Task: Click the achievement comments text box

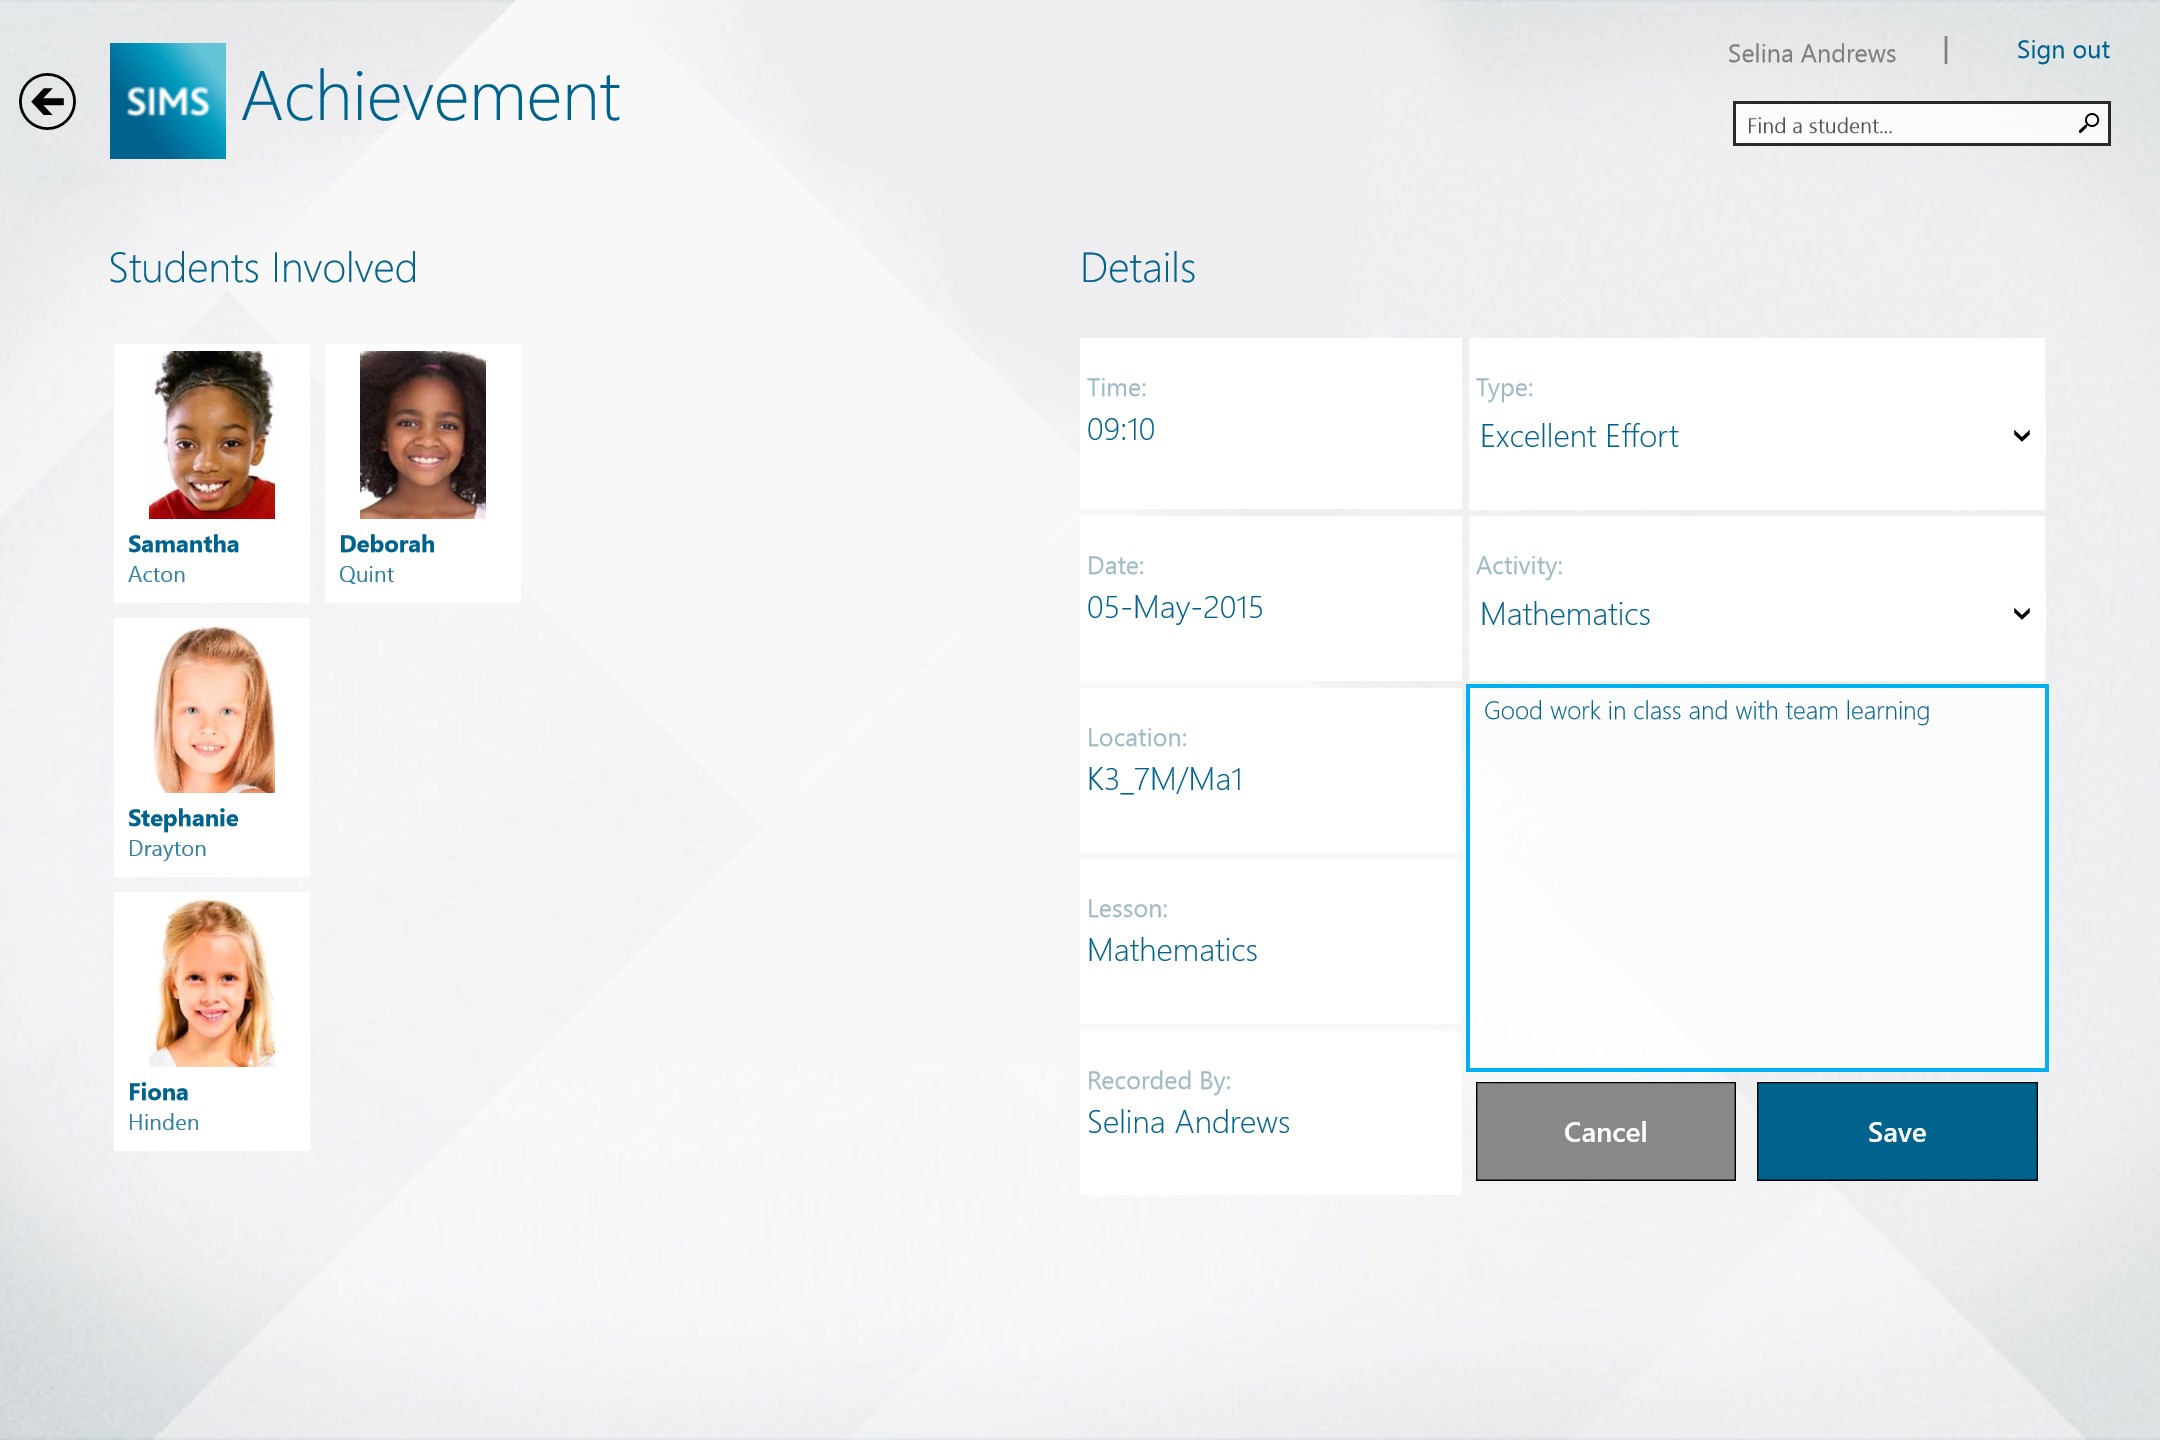Action: point(1756,878)
